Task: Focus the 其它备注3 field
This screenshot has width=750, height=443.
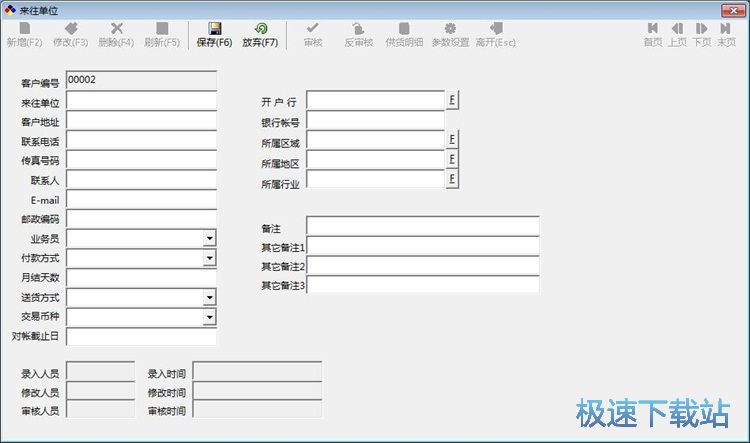Action: (x=423, y=285)
